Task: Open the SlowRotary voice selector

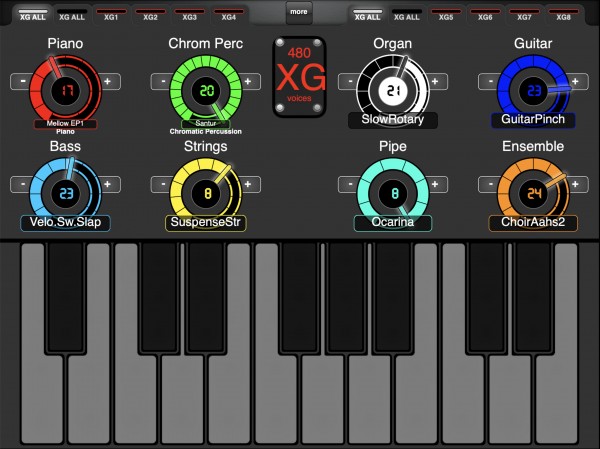Action: click(393, 120)
